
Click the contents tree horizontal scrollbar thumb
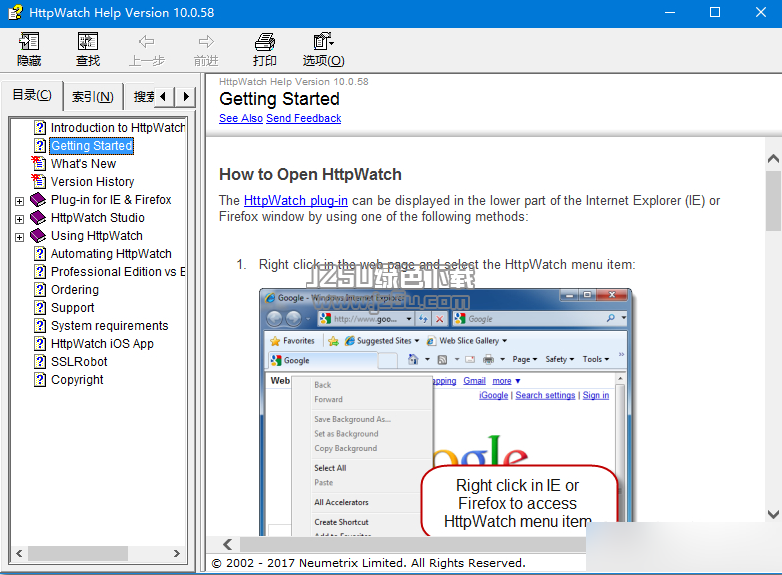coord(78,553)
